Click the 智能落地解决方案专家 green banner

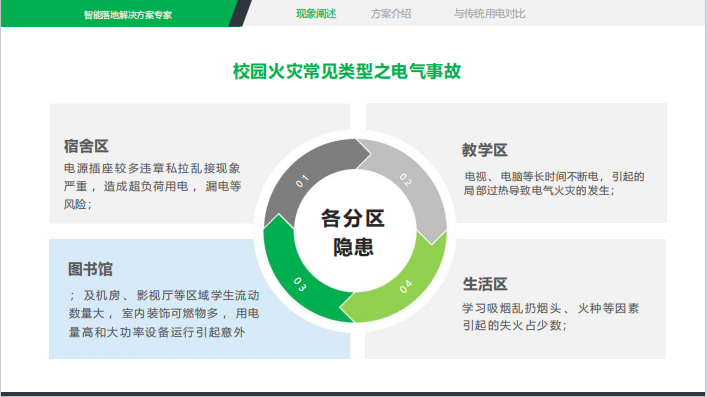(x=119, y=14)
